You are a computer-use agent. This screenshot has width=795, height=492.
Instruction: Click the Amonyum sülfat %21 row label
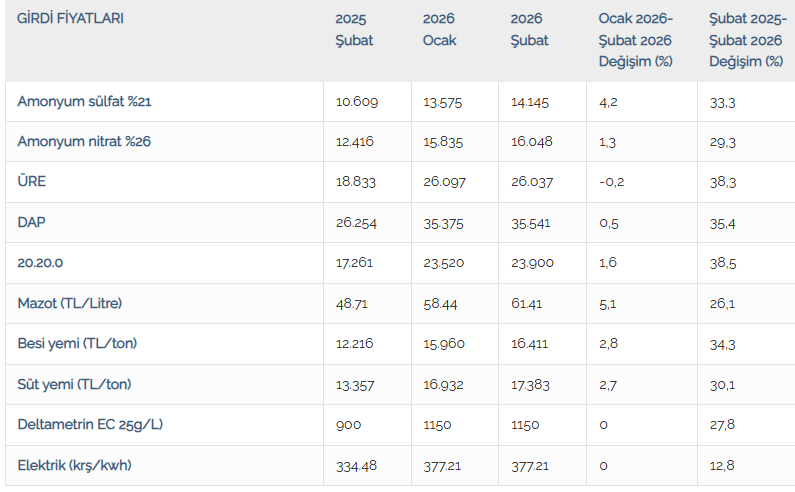click(84, 101)
